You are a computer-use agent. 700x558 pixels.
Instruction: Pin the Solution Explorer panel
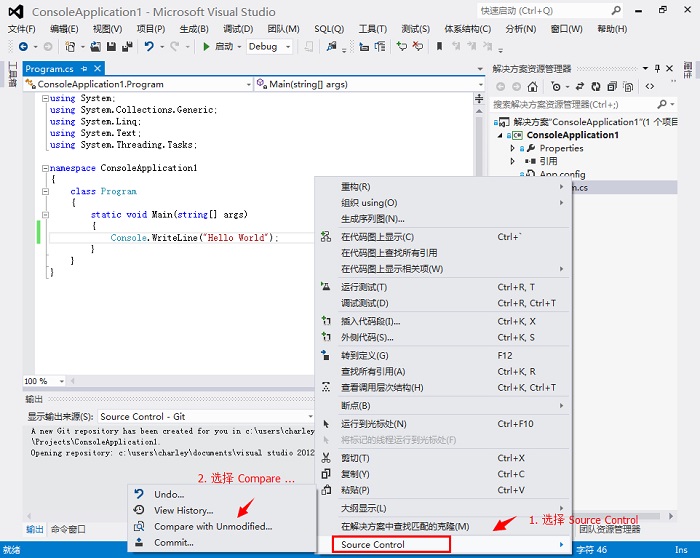(657, 68)
